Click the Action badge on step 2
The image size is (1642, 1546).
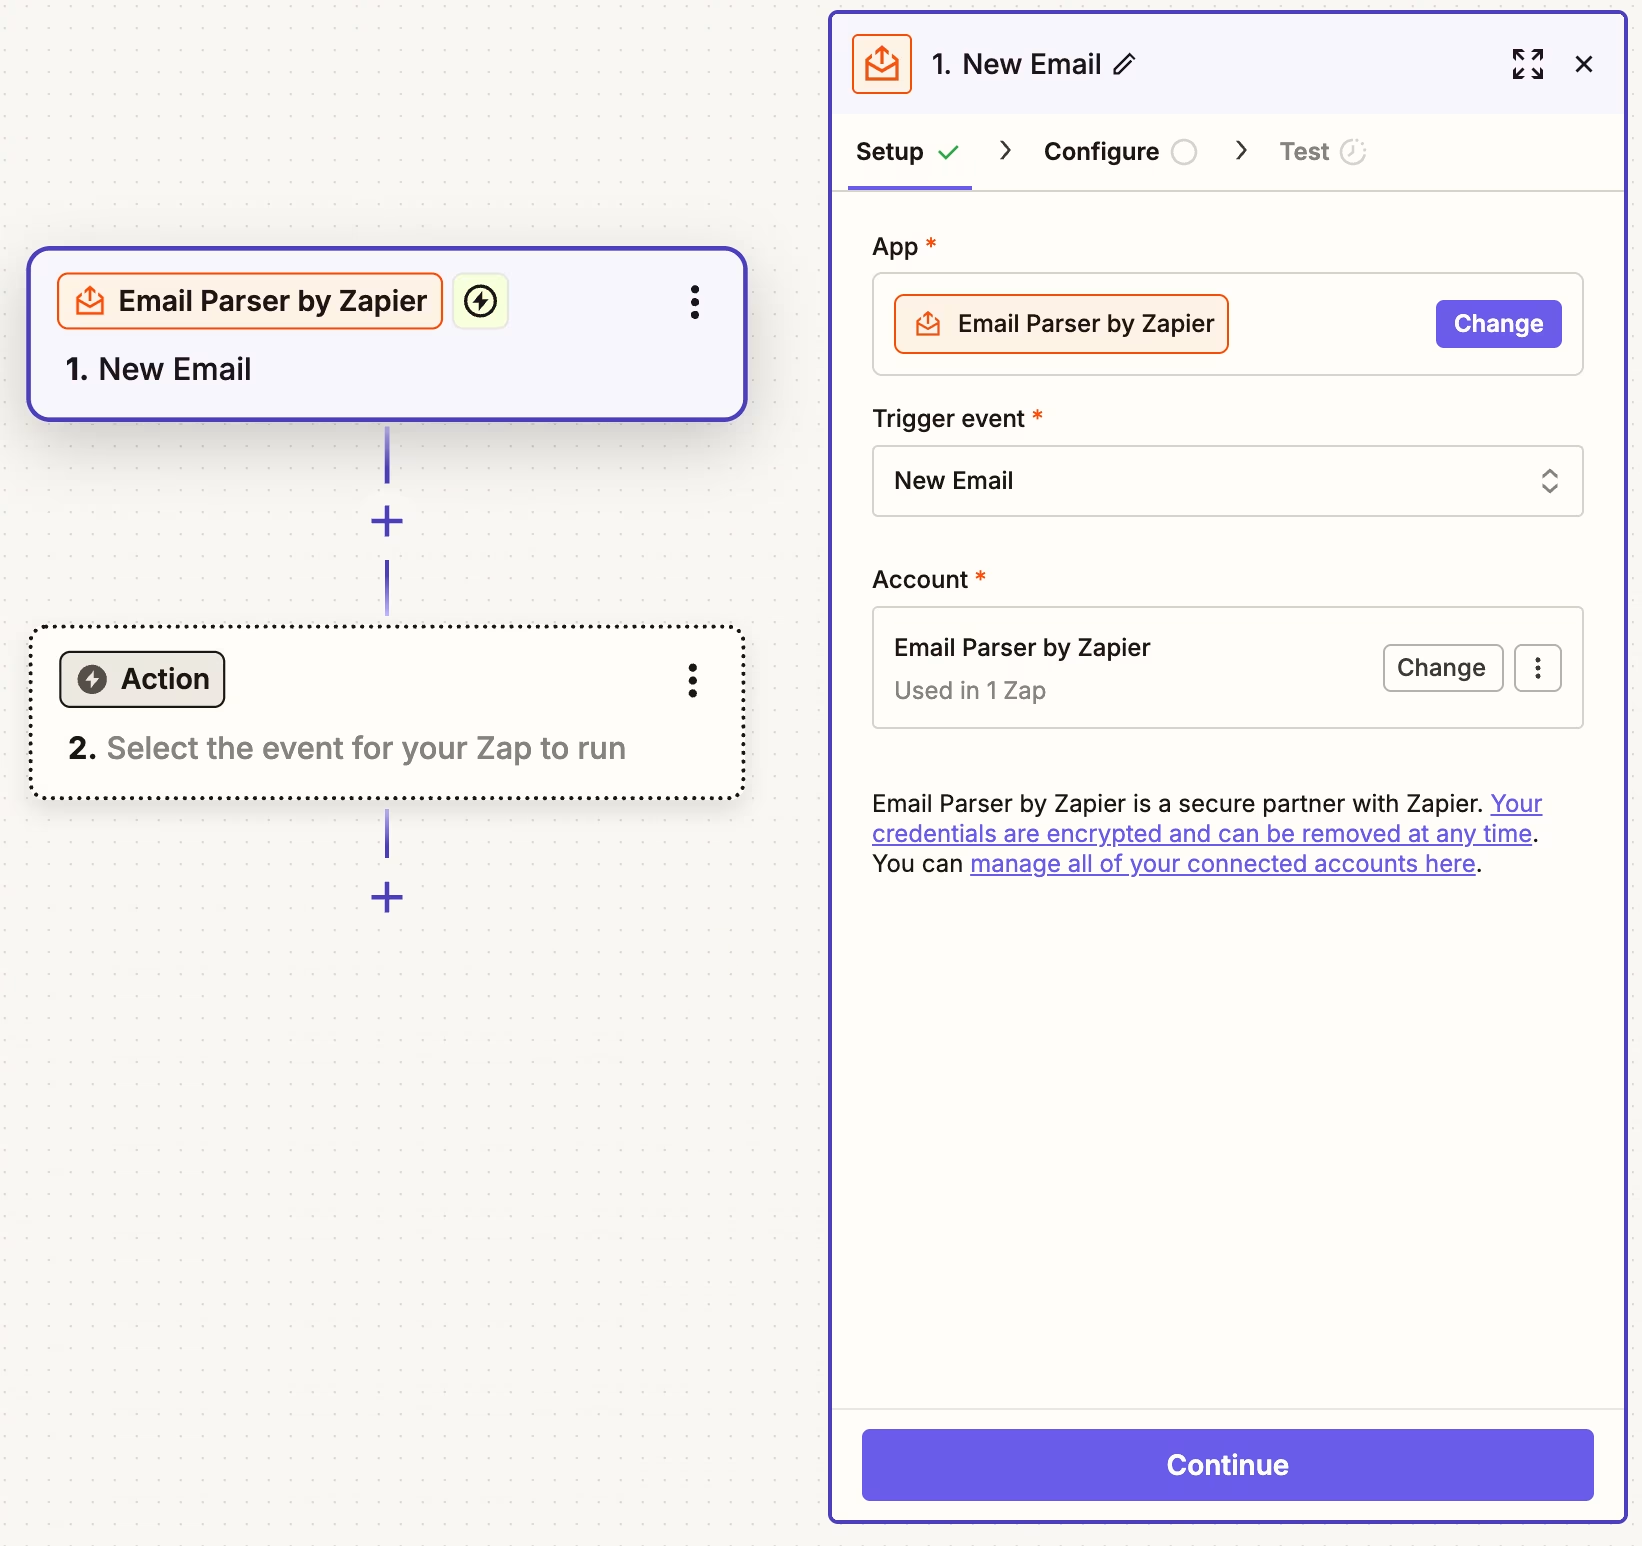point(142,680)
